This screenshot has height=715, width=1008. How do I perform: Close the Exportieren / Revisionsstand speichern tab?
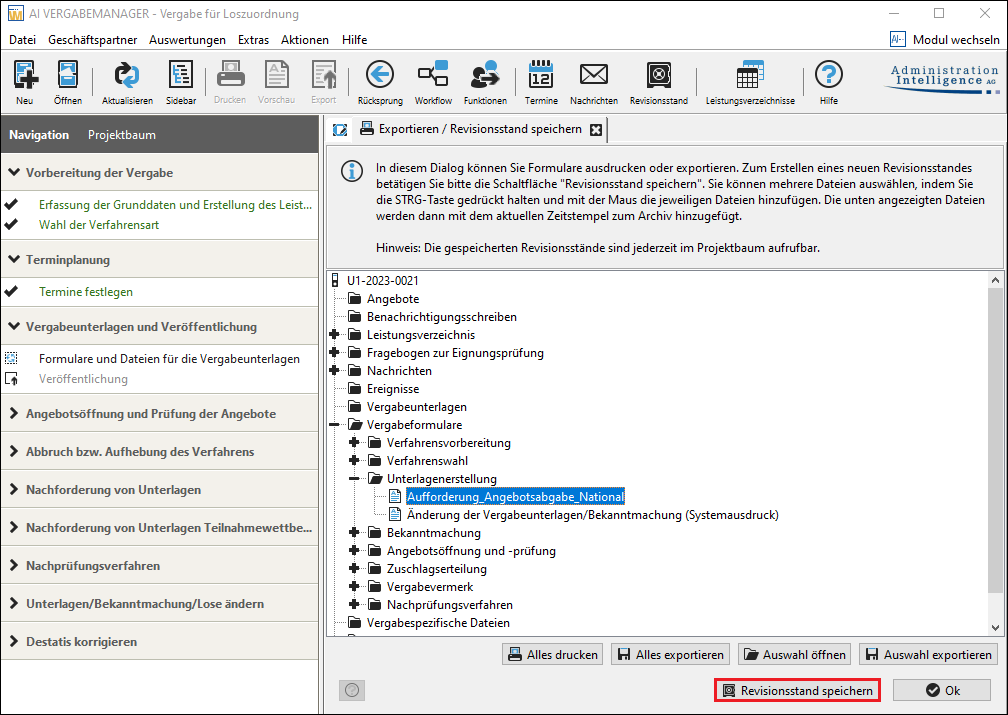(597, 130)
